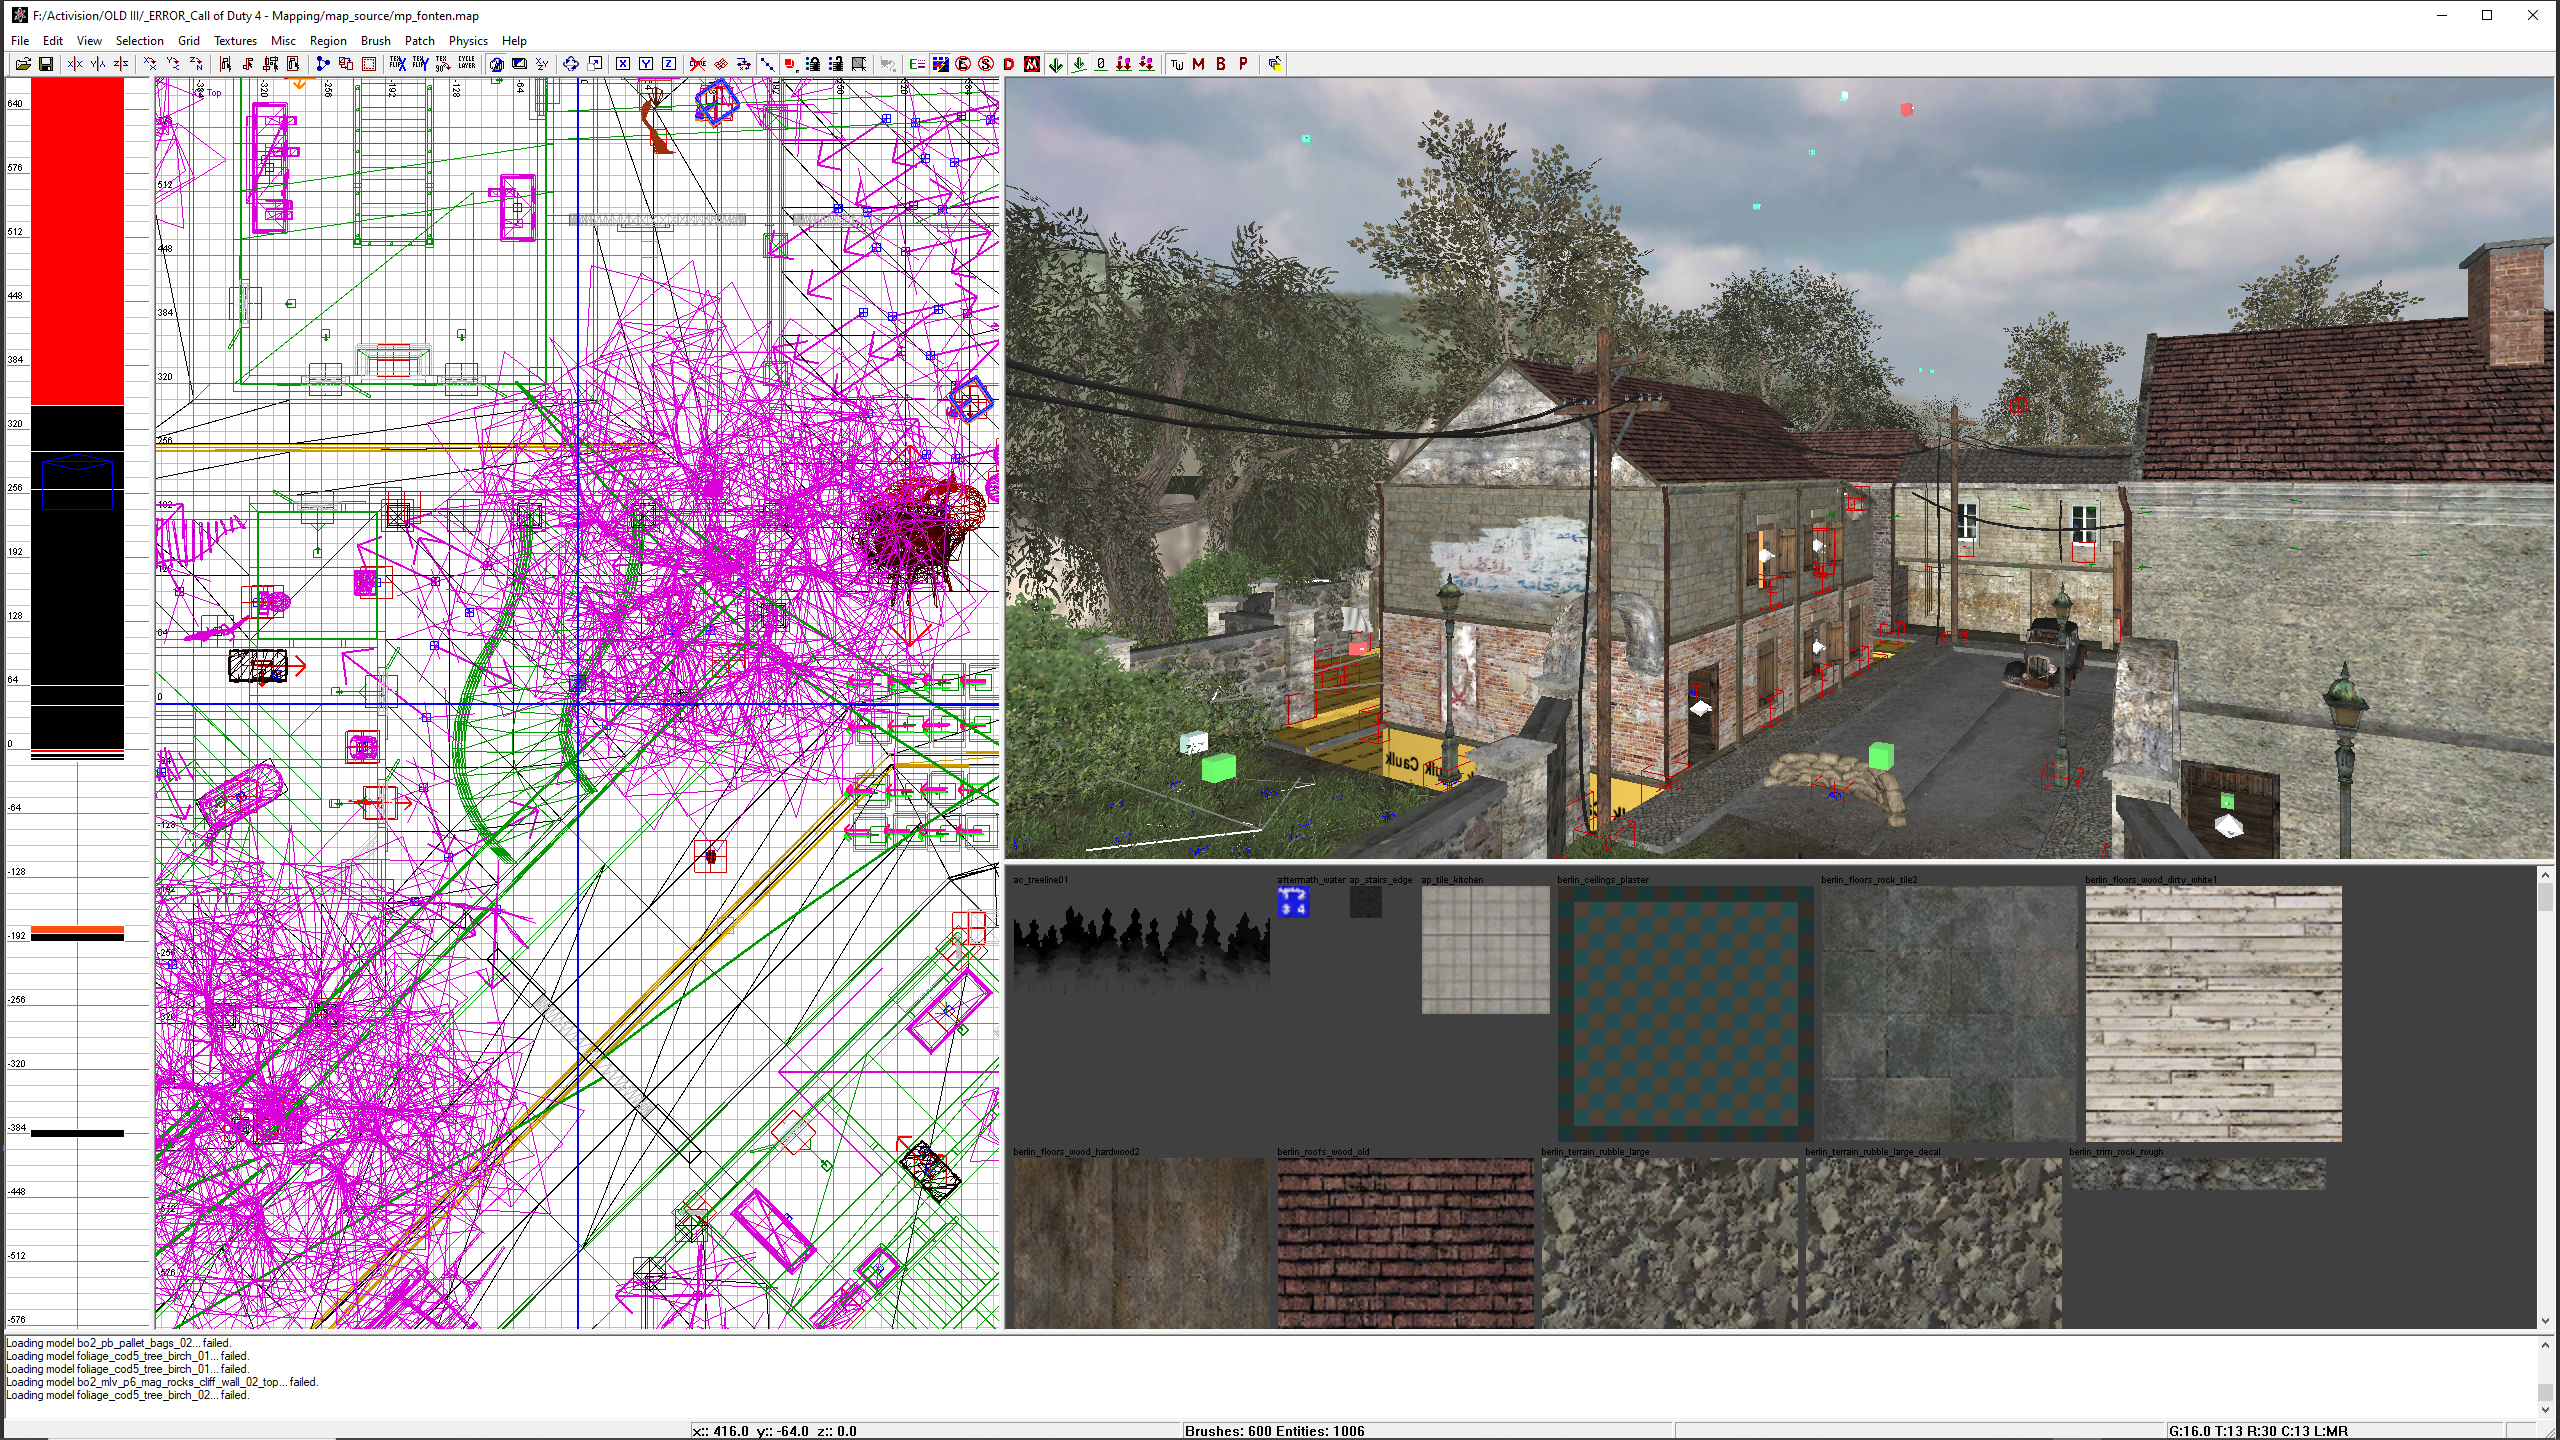Click the TEX FLIP X icon
This screenshot has height=1440, width=2560.
pyautogui.click(x=398, y=64)
